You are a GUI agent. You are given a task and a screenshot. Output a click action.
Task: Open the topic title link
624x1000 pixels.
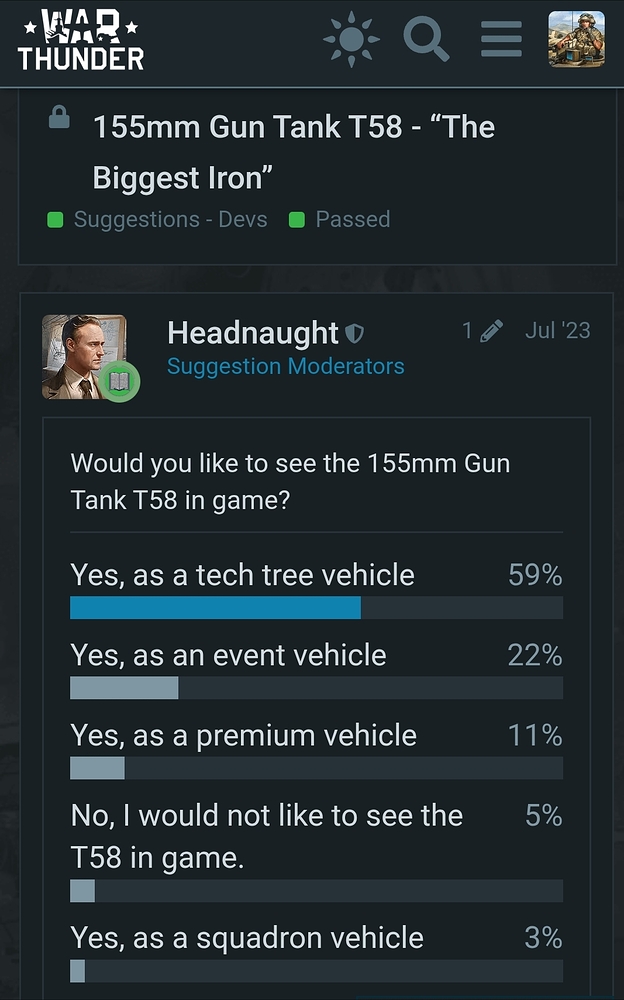click(293, 152)
